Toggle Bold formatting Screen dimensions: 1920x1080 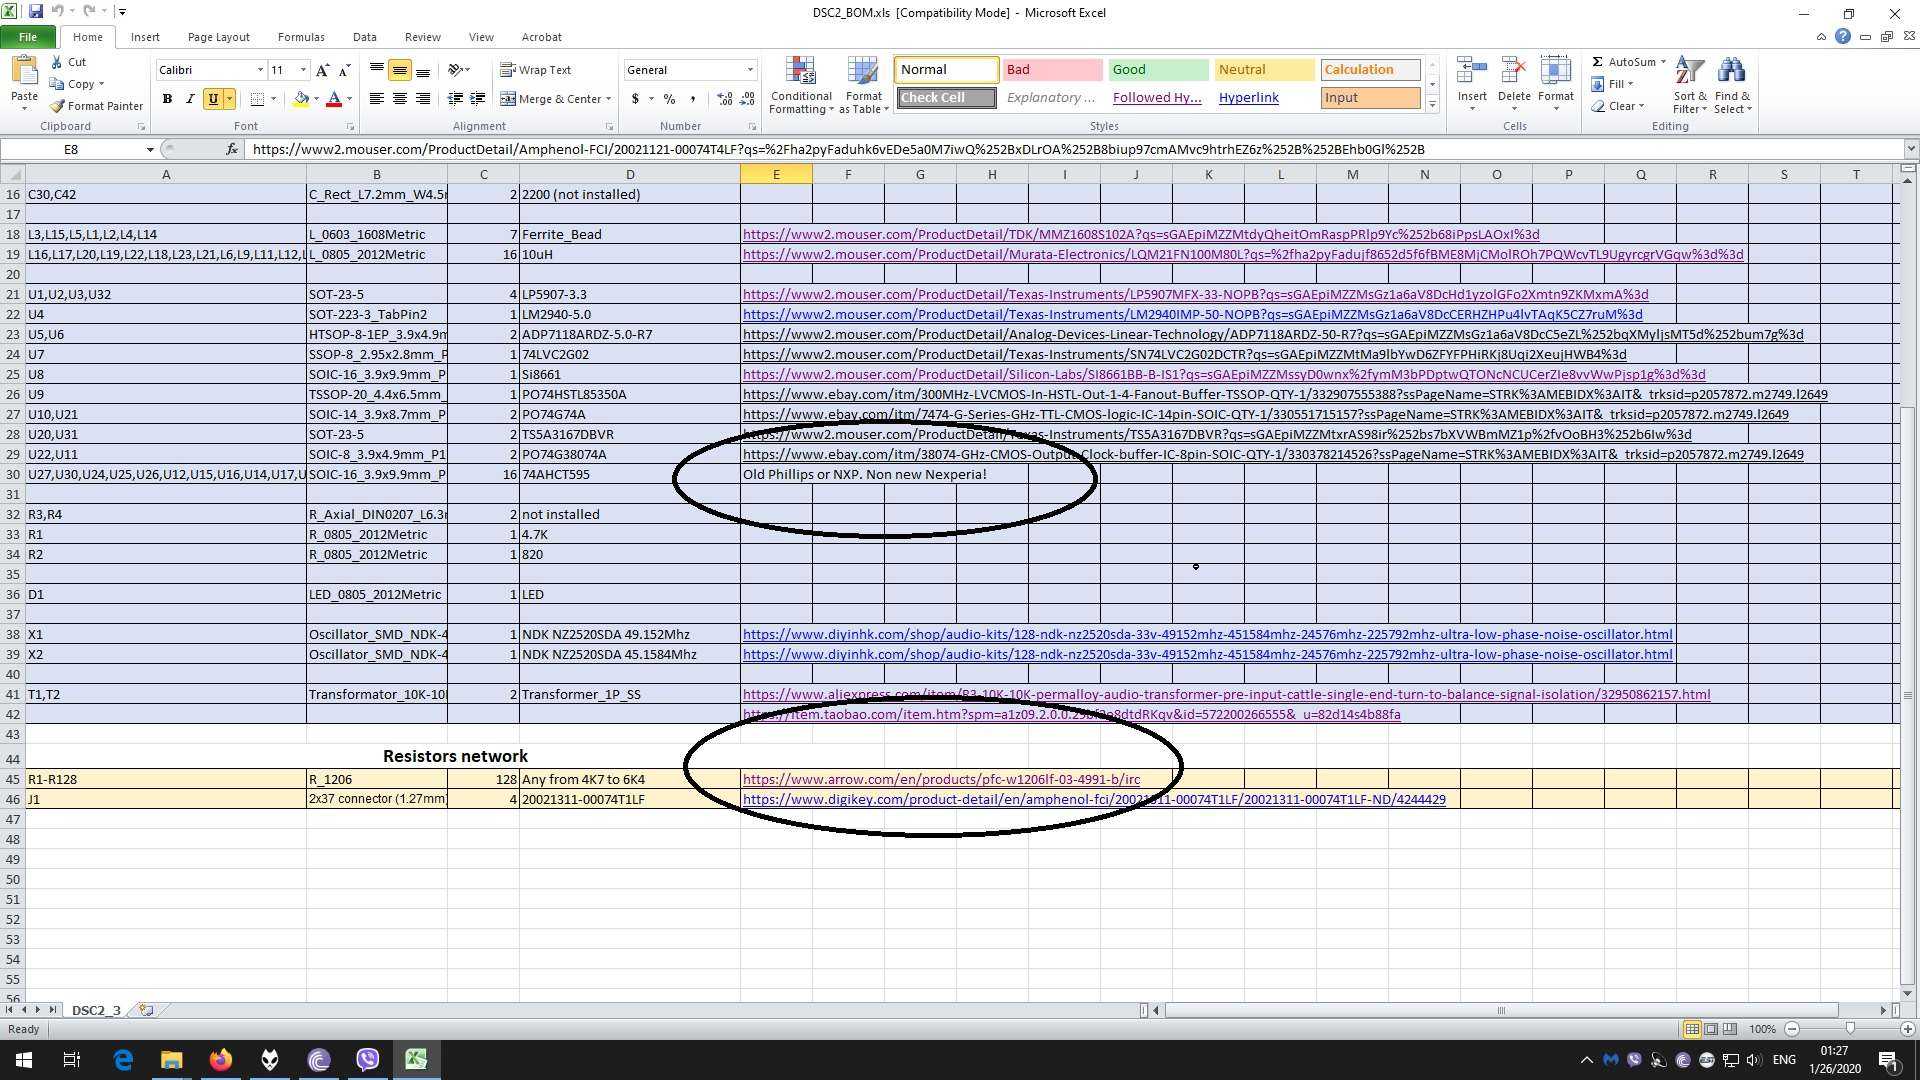[x=167, y=99]
